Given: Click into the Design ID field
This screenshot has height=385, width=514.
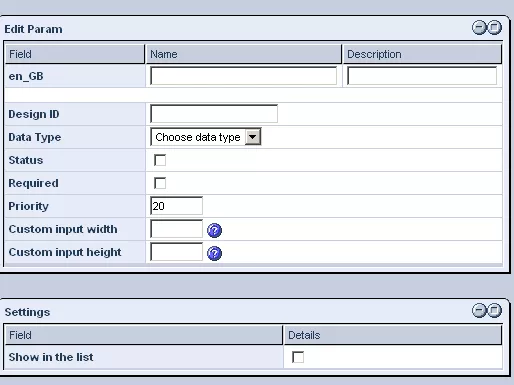Looking at the screenshot, I should pyautogui.click(x=214, y=114).
